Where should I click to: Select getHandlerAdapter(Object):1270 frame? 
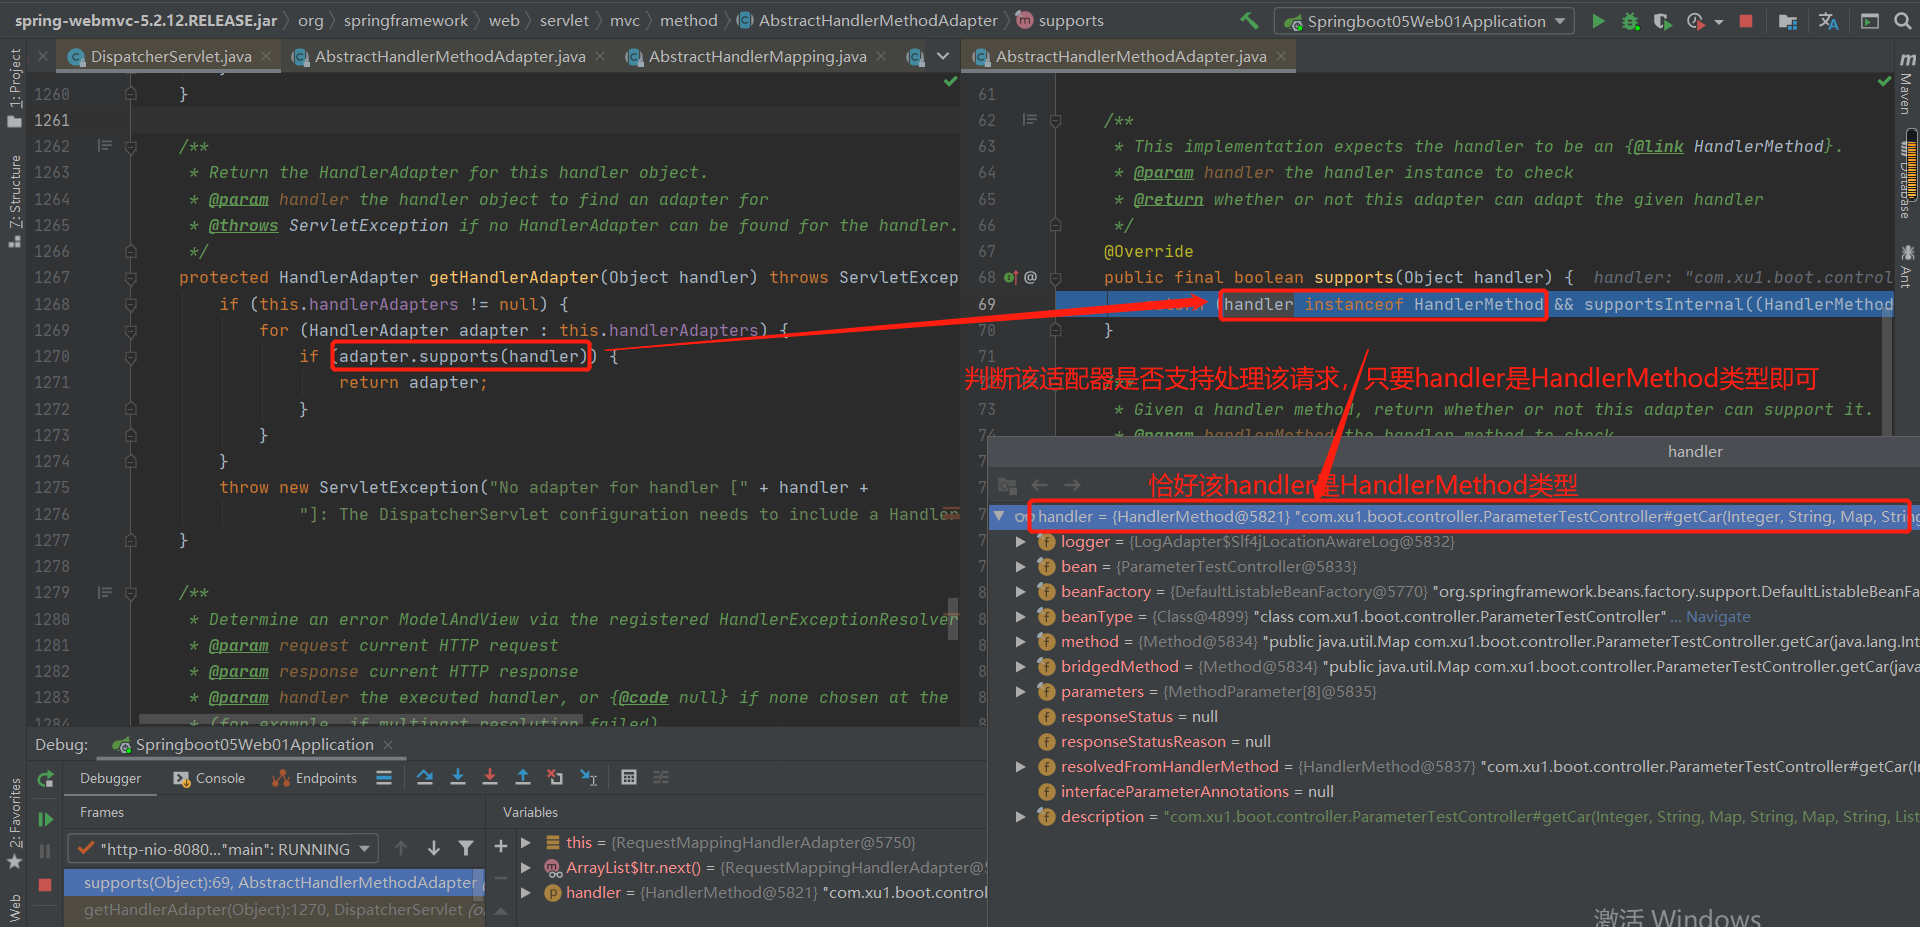274,909
